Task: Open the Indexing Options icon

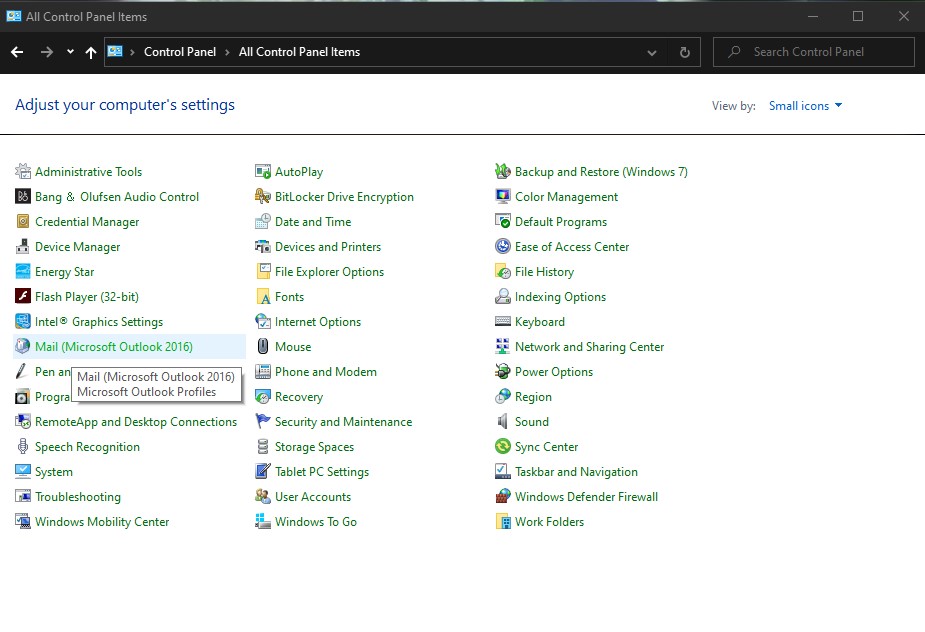Action: [x=503, y=297]
